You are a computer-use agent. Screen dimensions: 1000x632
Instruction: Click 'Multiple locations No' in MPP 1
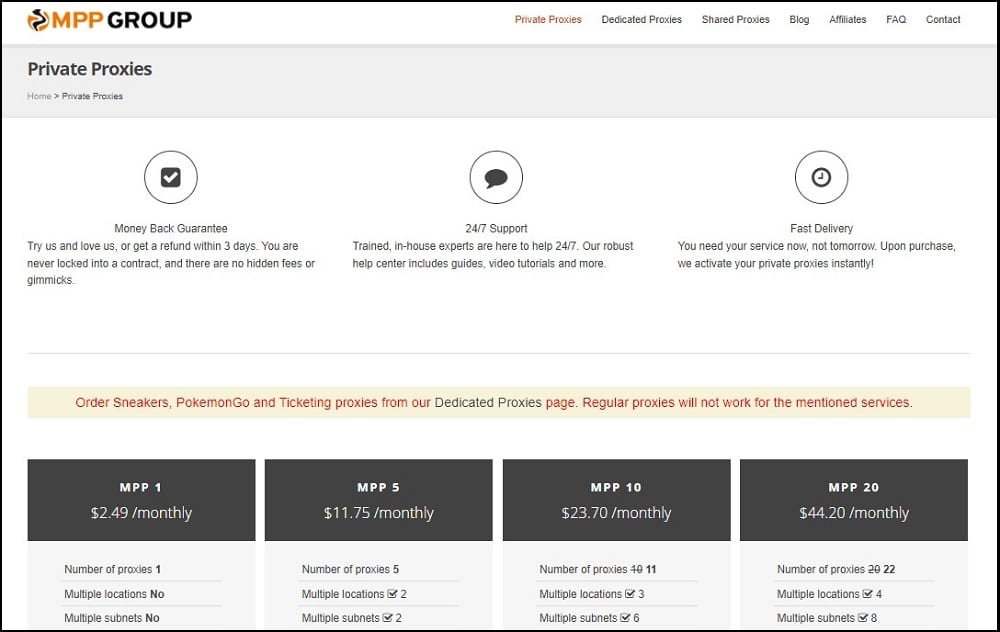[114, 594]
